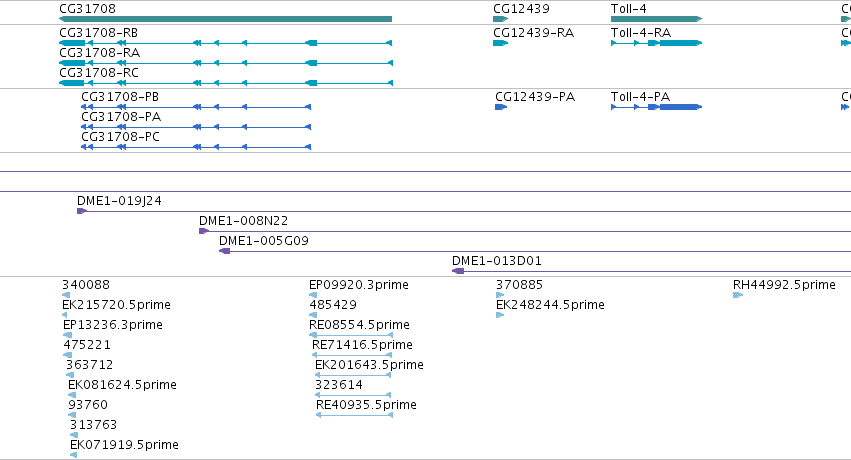The image size is (851, 460).
Task: Click BAC clone DME1-019J24 label
Action: coord(119,201)
